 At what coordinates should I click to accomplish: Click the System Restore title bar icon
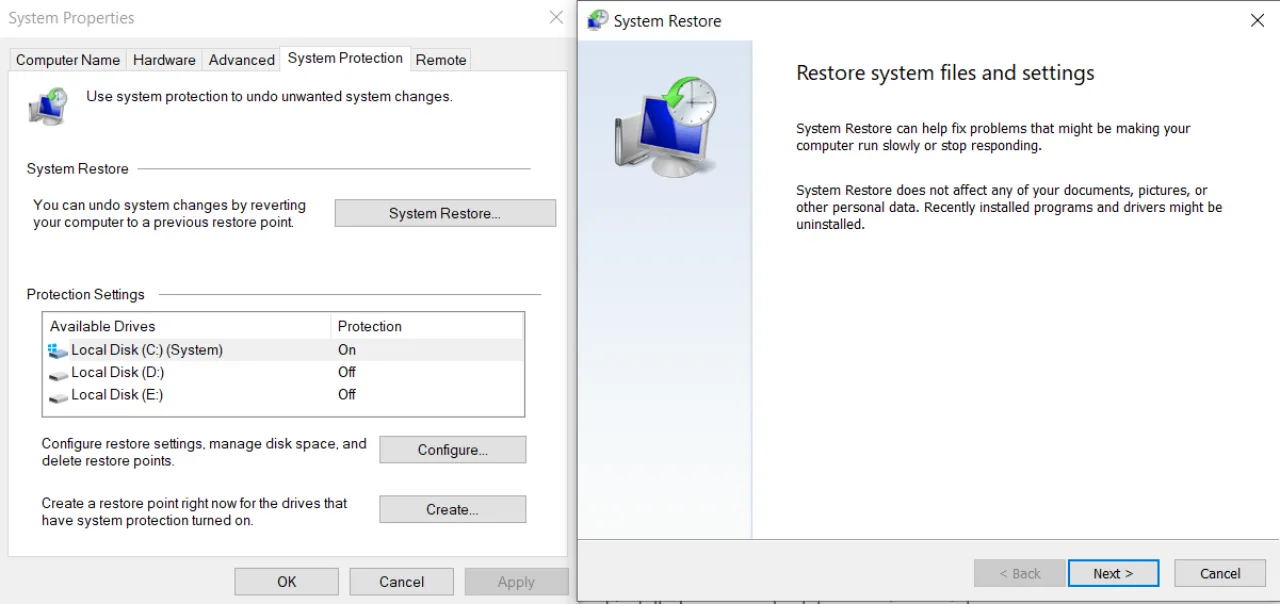(597, 20)
